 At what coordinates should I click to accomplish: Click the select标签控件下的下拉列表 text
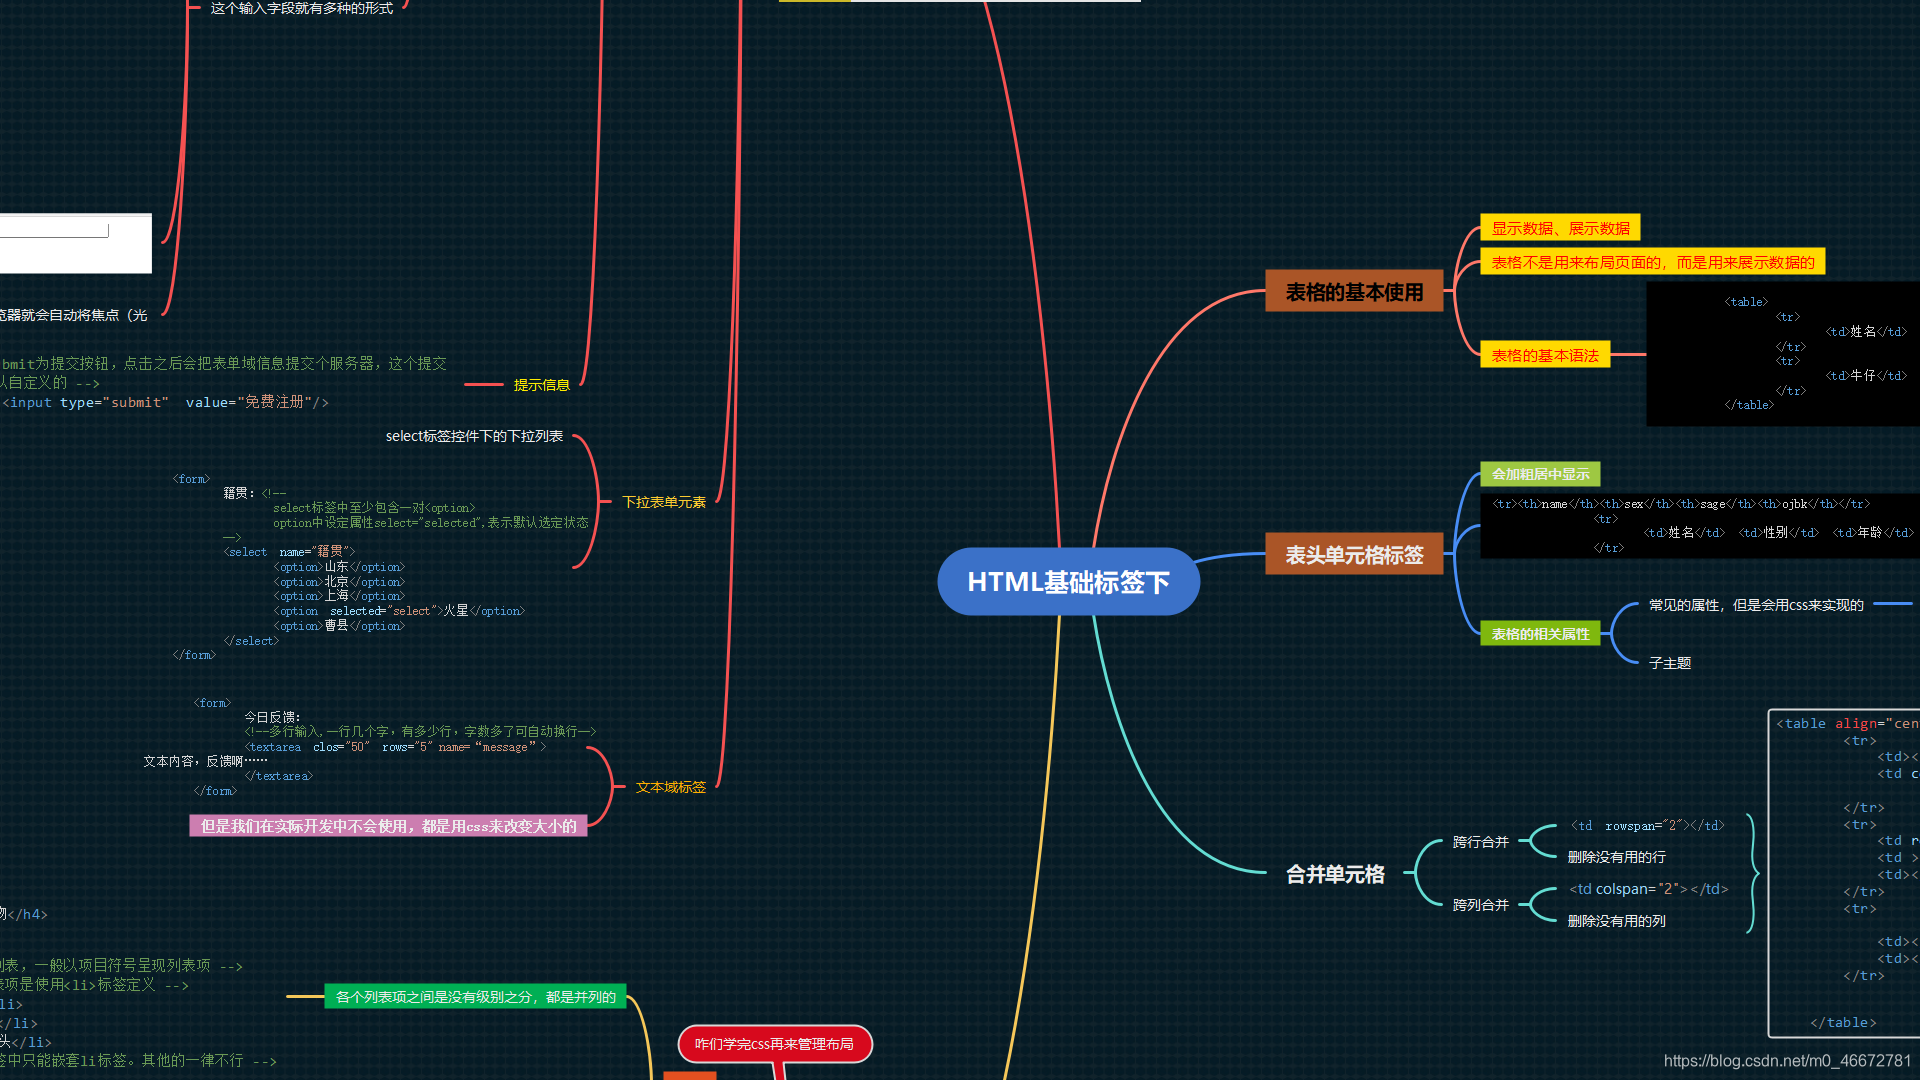[x=474, y=436]
